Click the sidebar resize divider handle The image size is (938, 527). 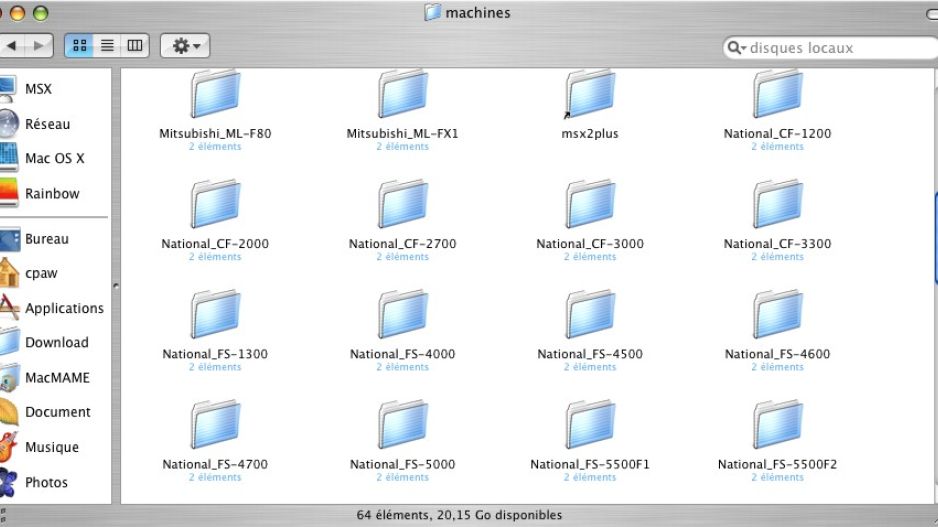coord(116,286)
